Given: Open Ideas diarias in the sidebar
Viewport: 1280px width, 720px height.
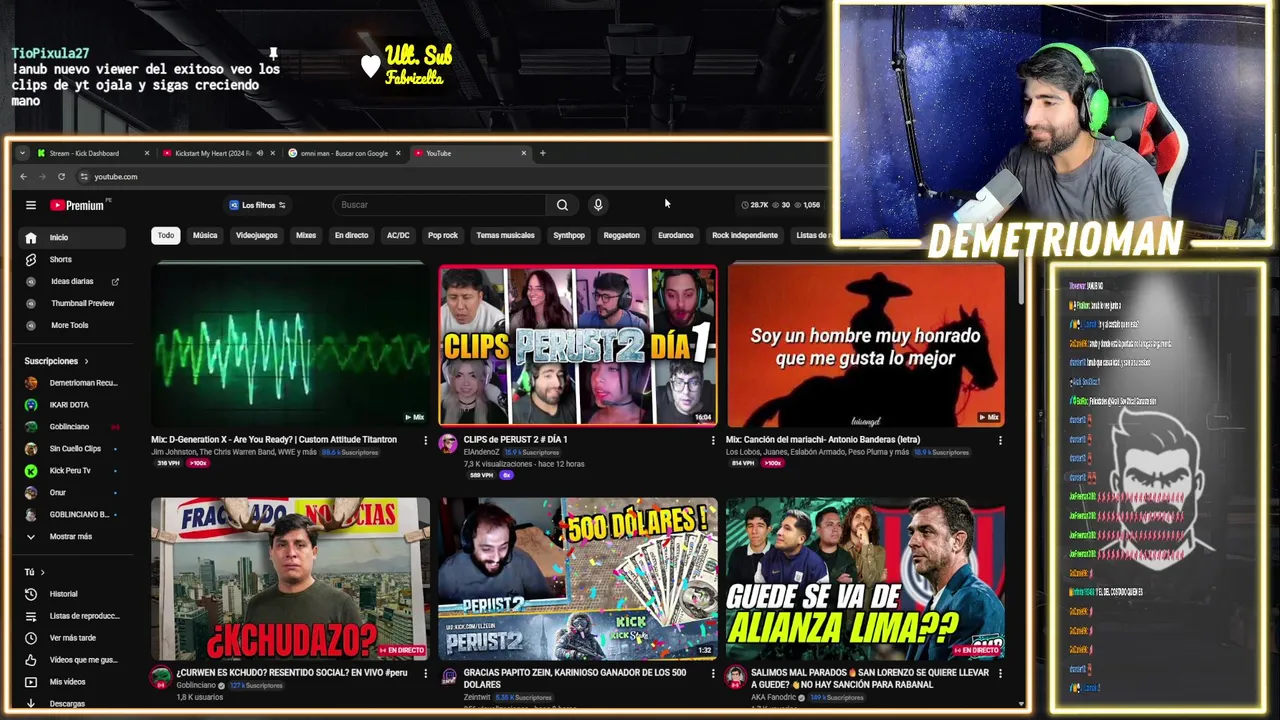Looking at the screenshot, I should click(70, 281).
